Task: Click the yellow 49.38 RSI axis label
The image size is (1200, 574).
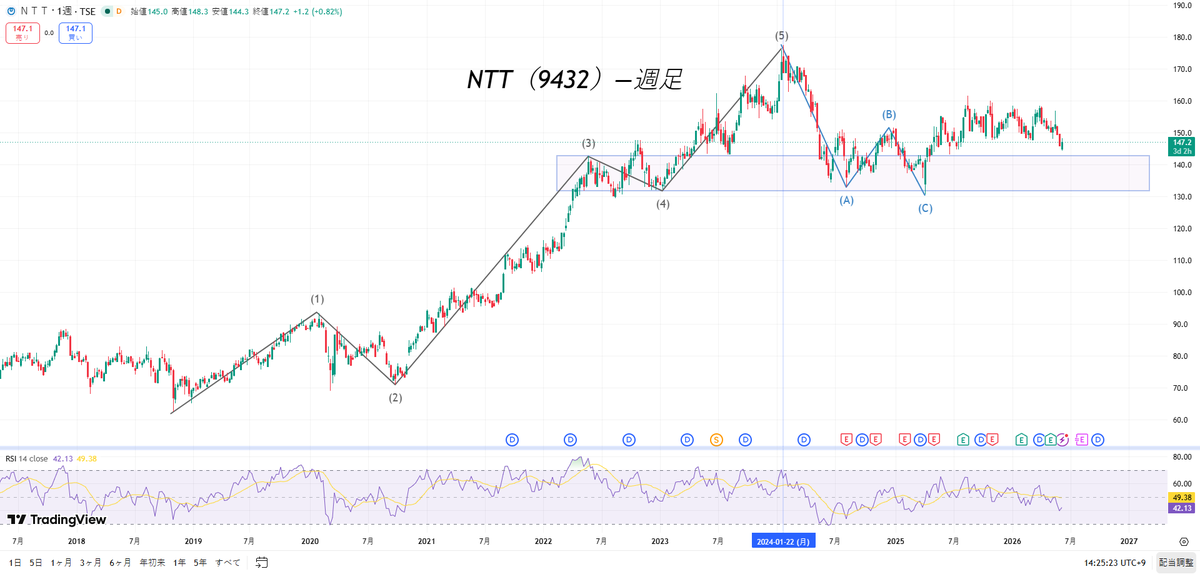Action: 1183,497
